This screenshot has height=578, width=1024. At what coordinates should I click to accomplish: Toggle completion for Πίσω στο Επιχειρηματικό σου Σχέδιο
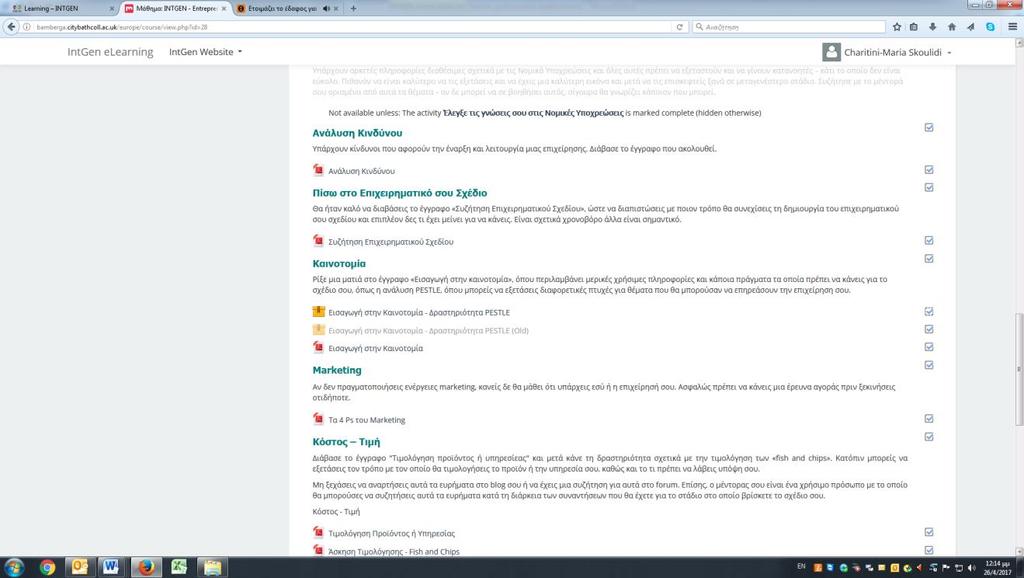tap(929, 187)
